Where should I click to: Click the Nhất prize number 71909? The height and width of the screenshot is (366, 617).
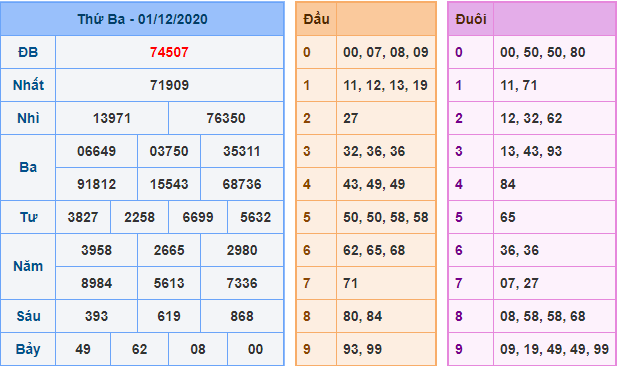click(x=169, y=85)
